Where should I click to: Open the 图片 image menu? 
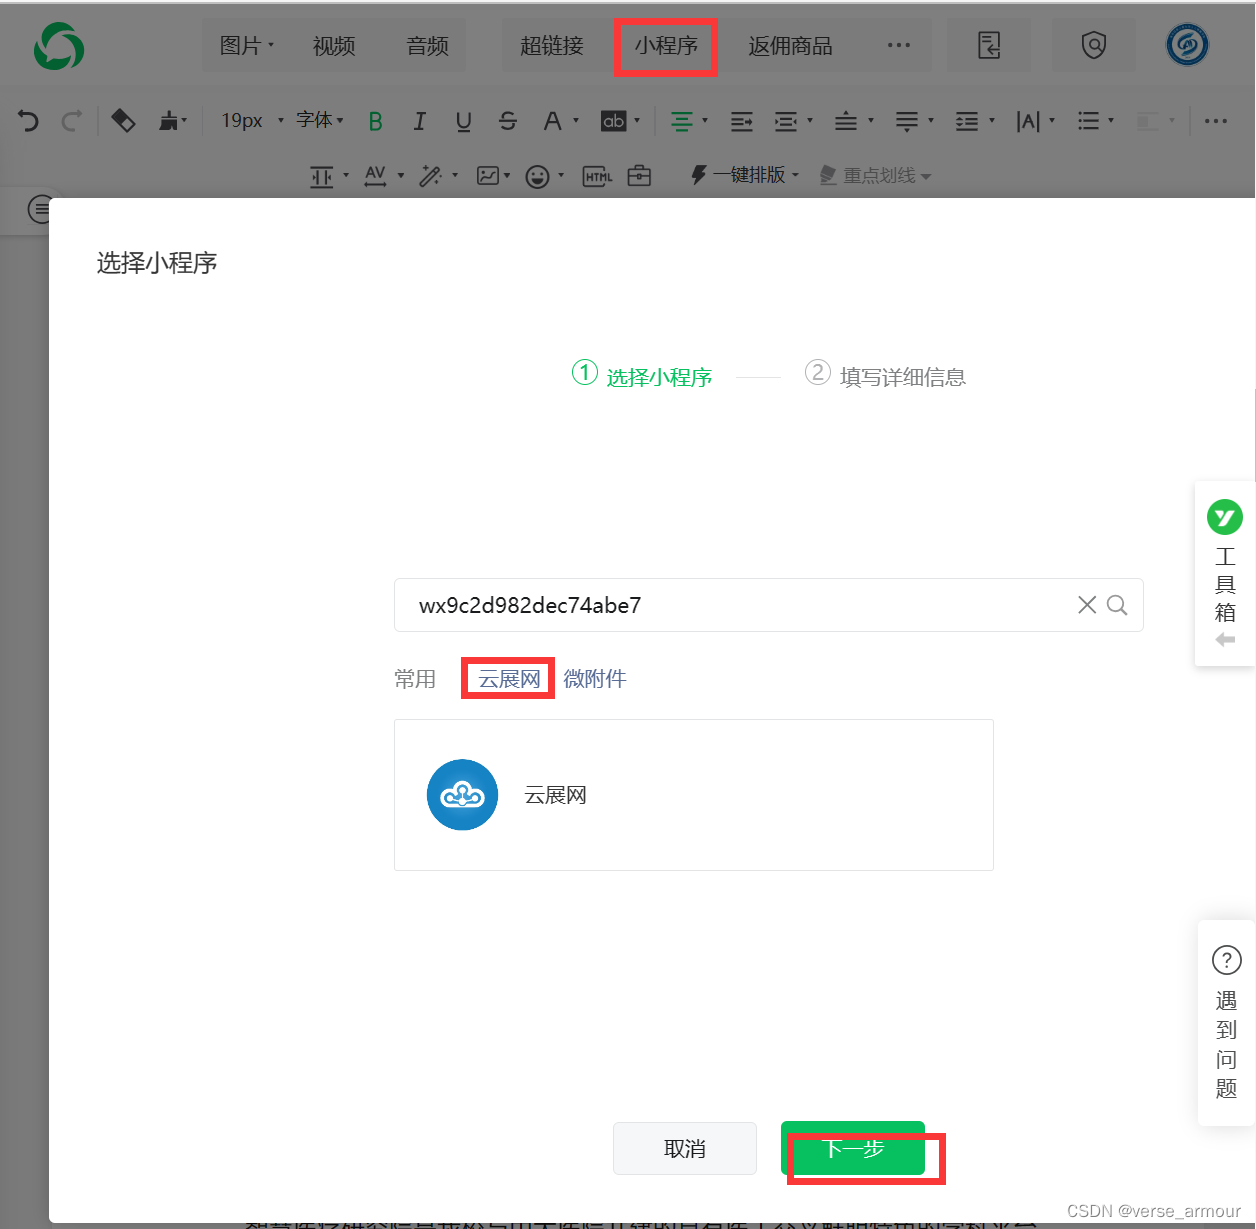[x=246, y=46]
